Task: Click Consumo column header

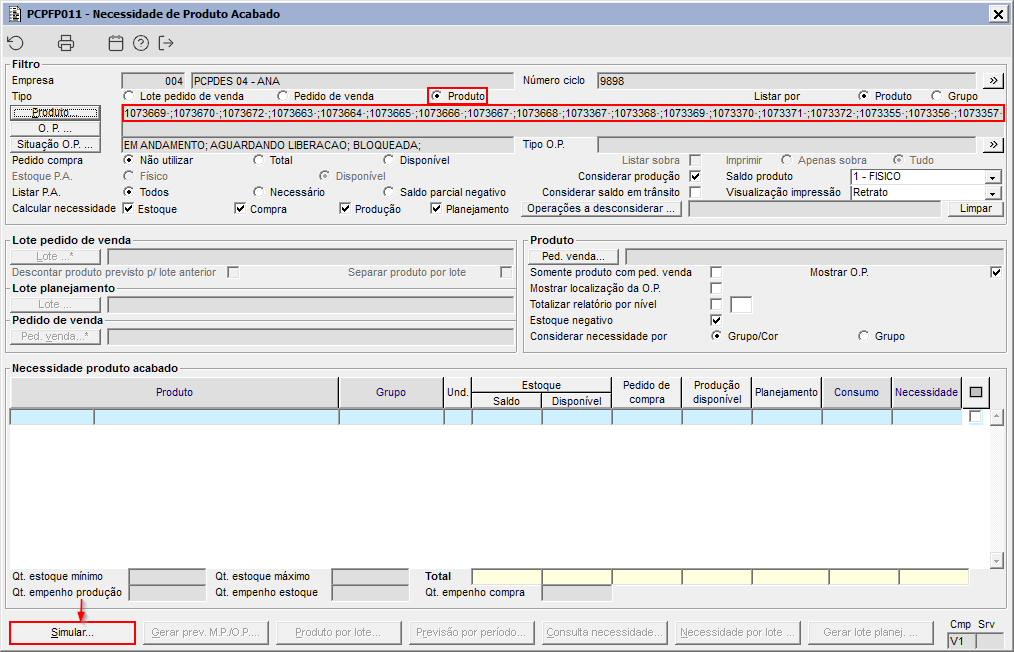Action: [x=856, y=392]
